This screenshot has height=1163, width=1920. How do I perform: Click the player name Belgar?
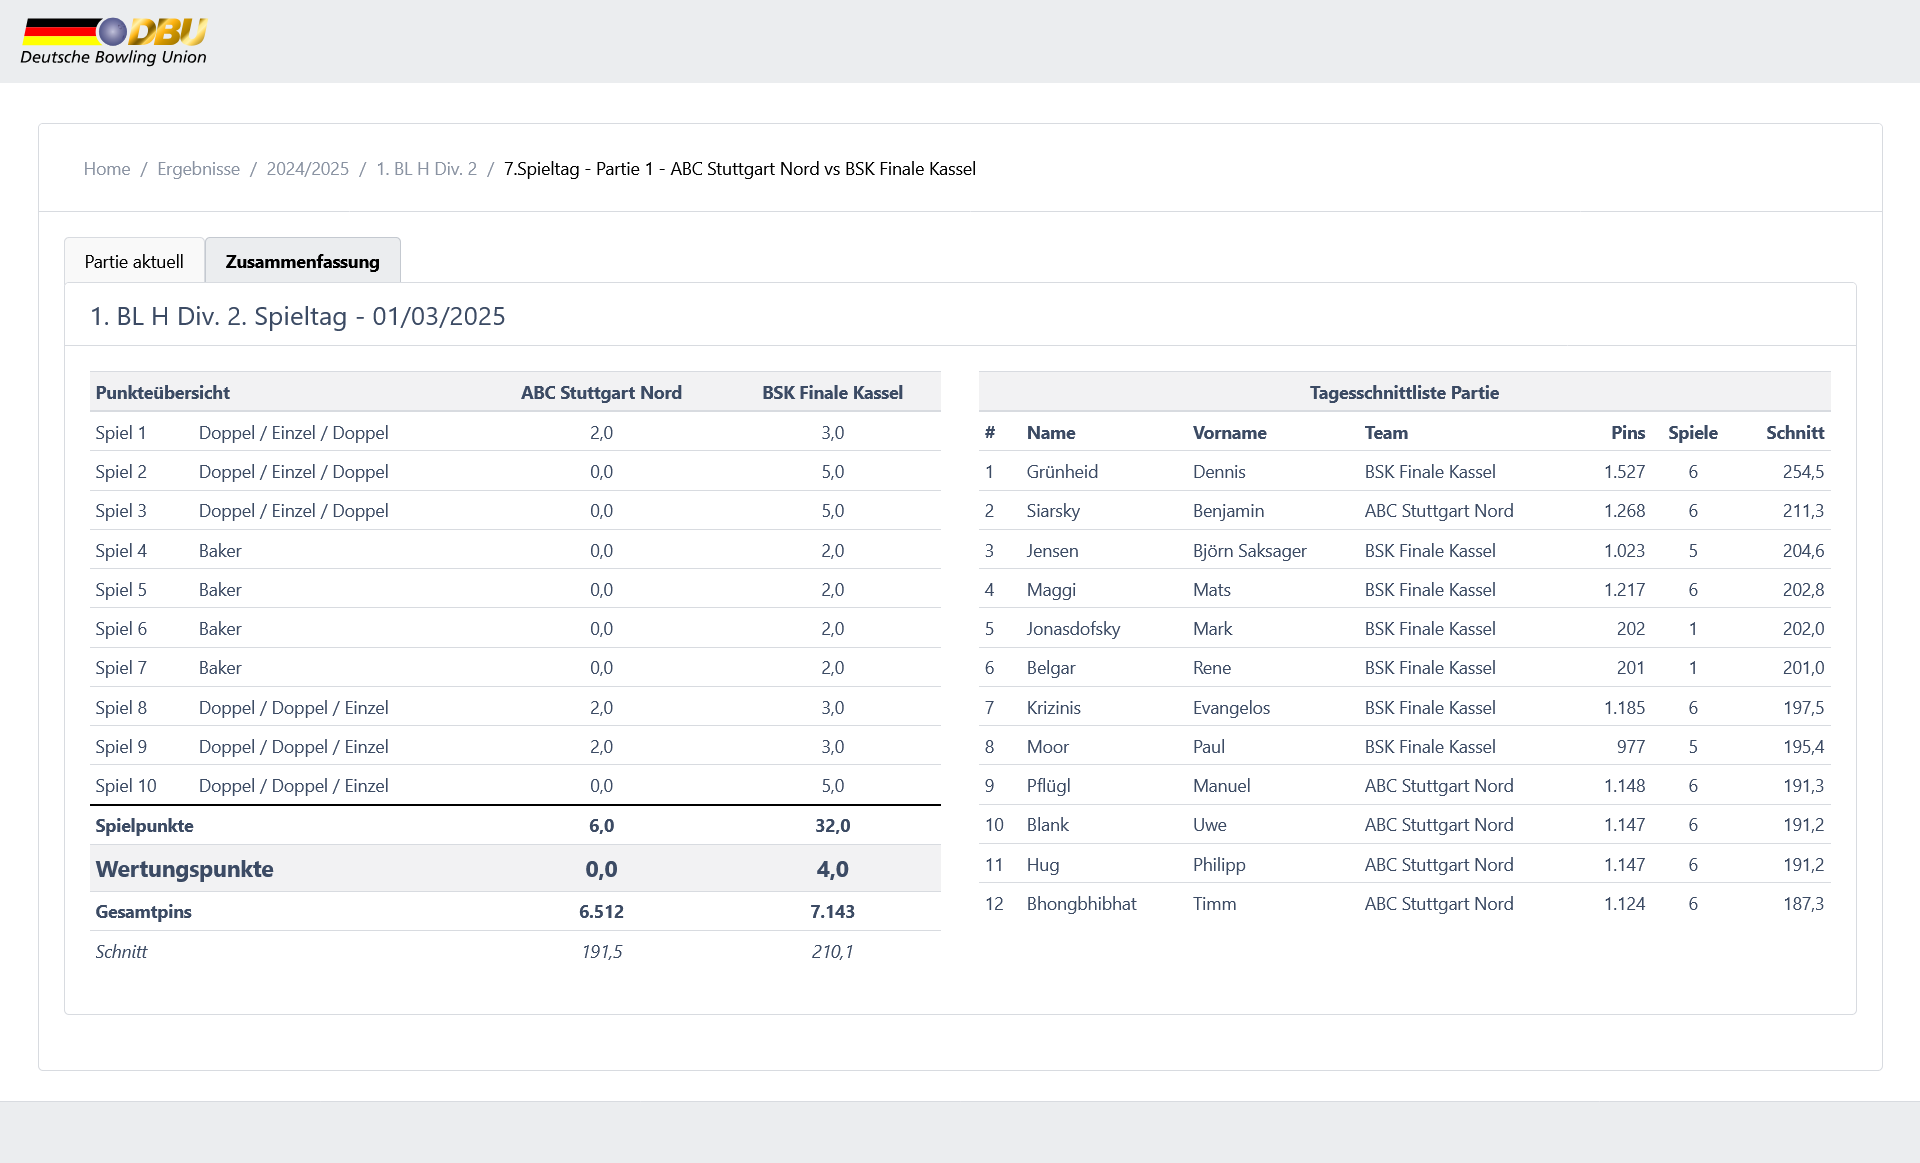pyautogui.click(x=1051, y=668)
